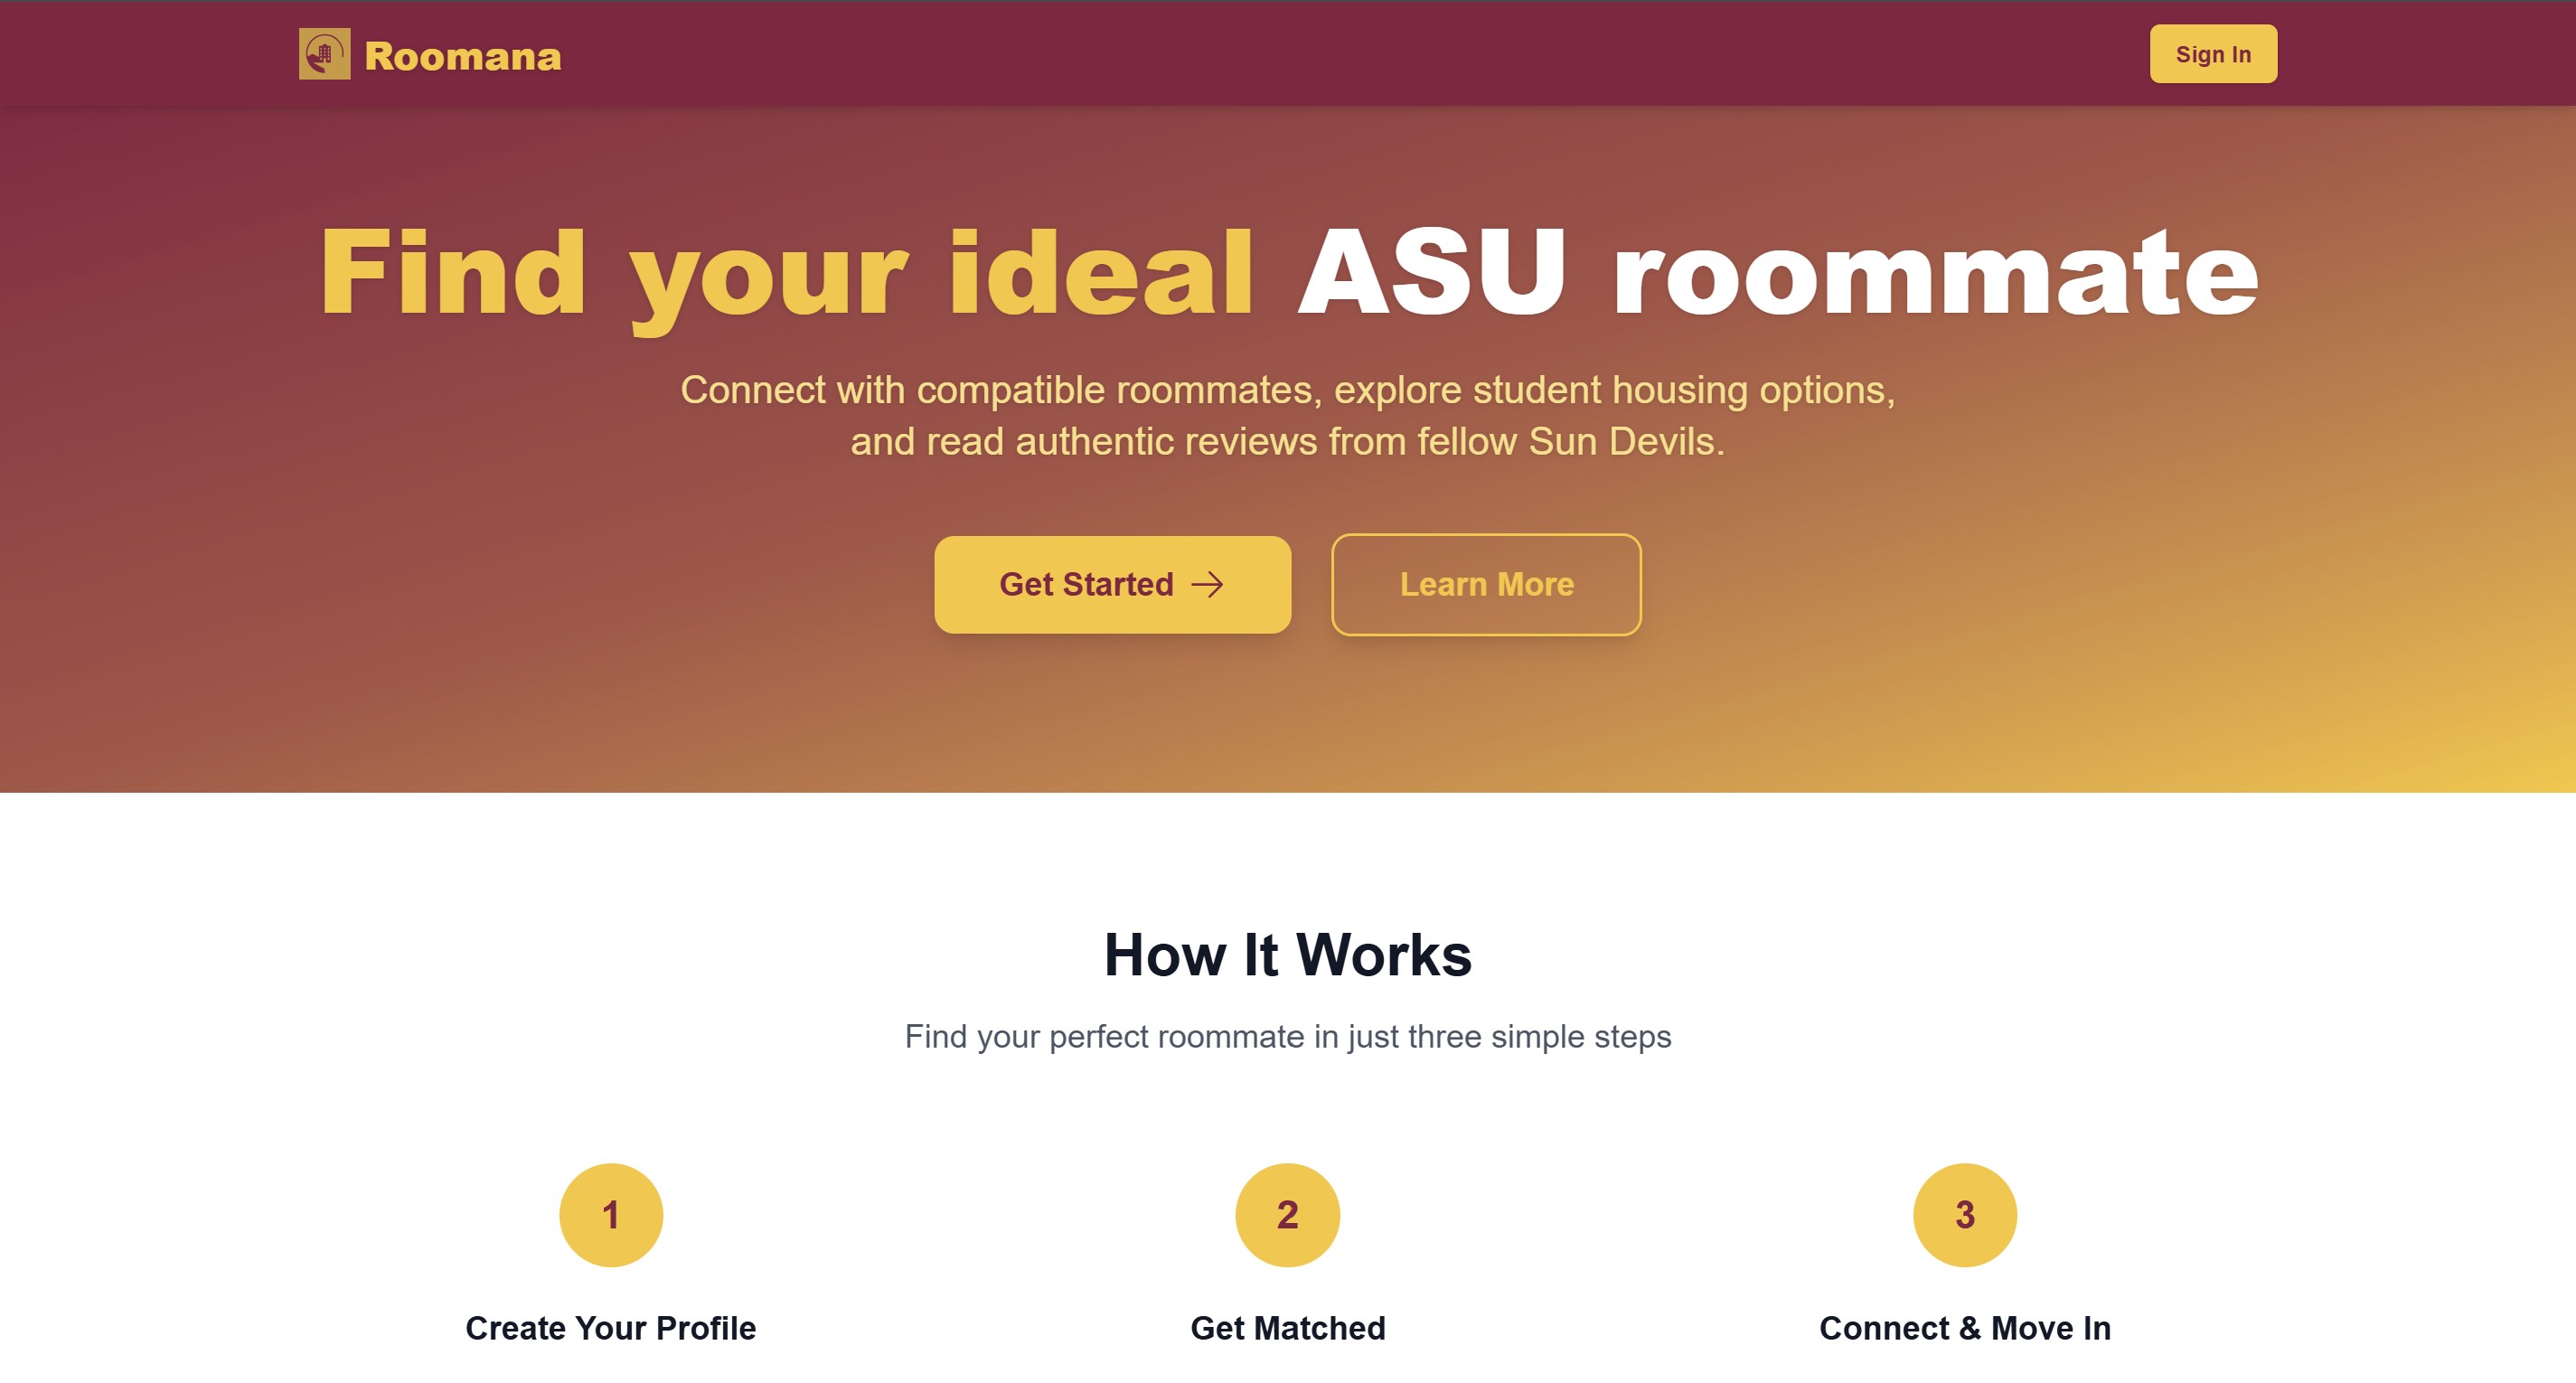Click the Create Your Profile heading

(611, 1328)
